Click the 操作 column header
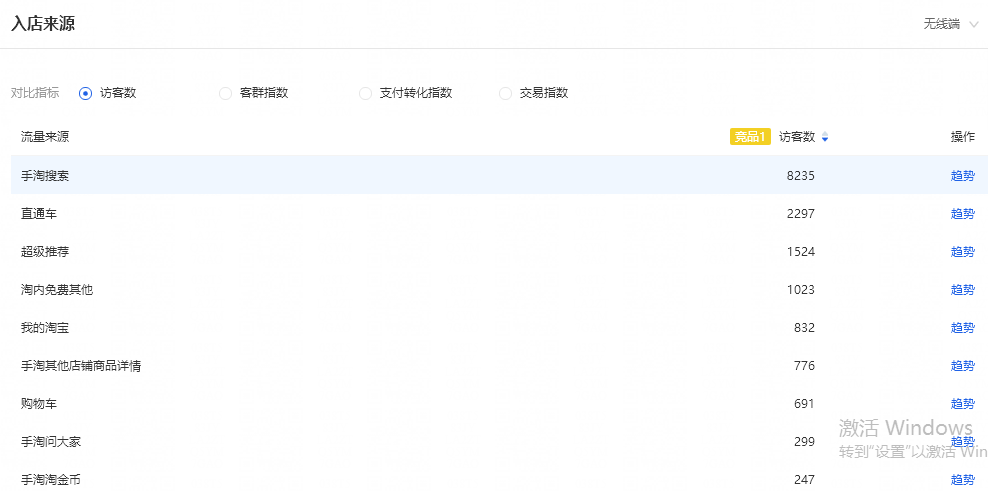Image resolution: width=988 pixels, height=491 pixels. [962, 137]
